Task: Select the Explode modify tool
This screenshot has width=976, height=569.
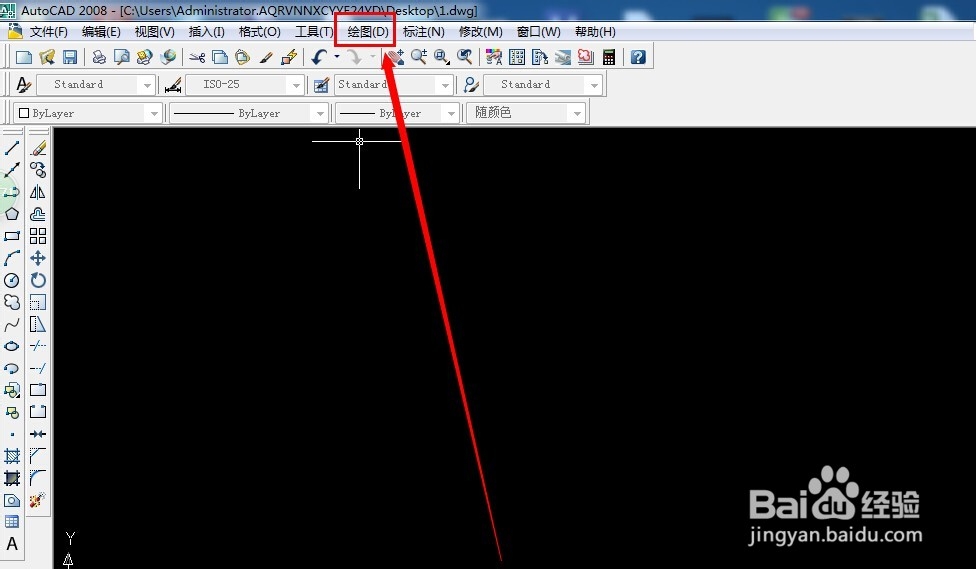Action: tap(38, 501)
